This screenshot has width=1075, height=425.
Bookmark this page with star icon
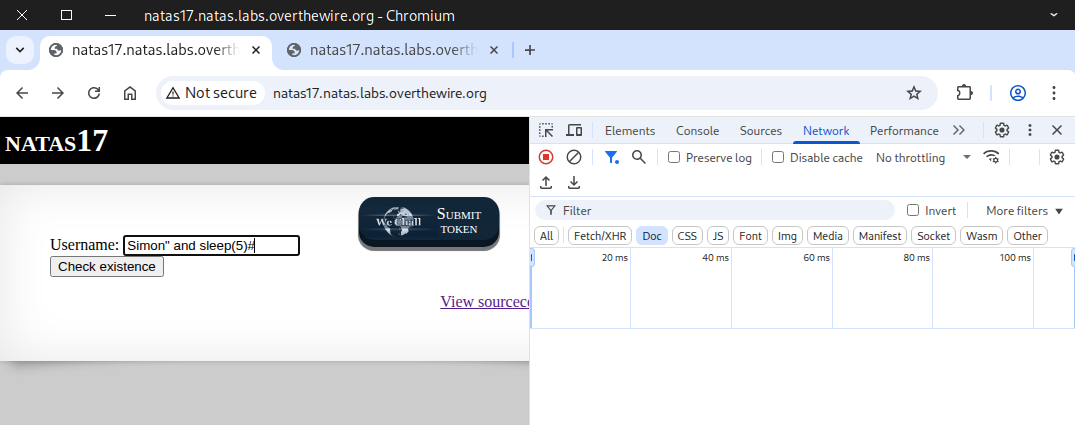(913, 93)
